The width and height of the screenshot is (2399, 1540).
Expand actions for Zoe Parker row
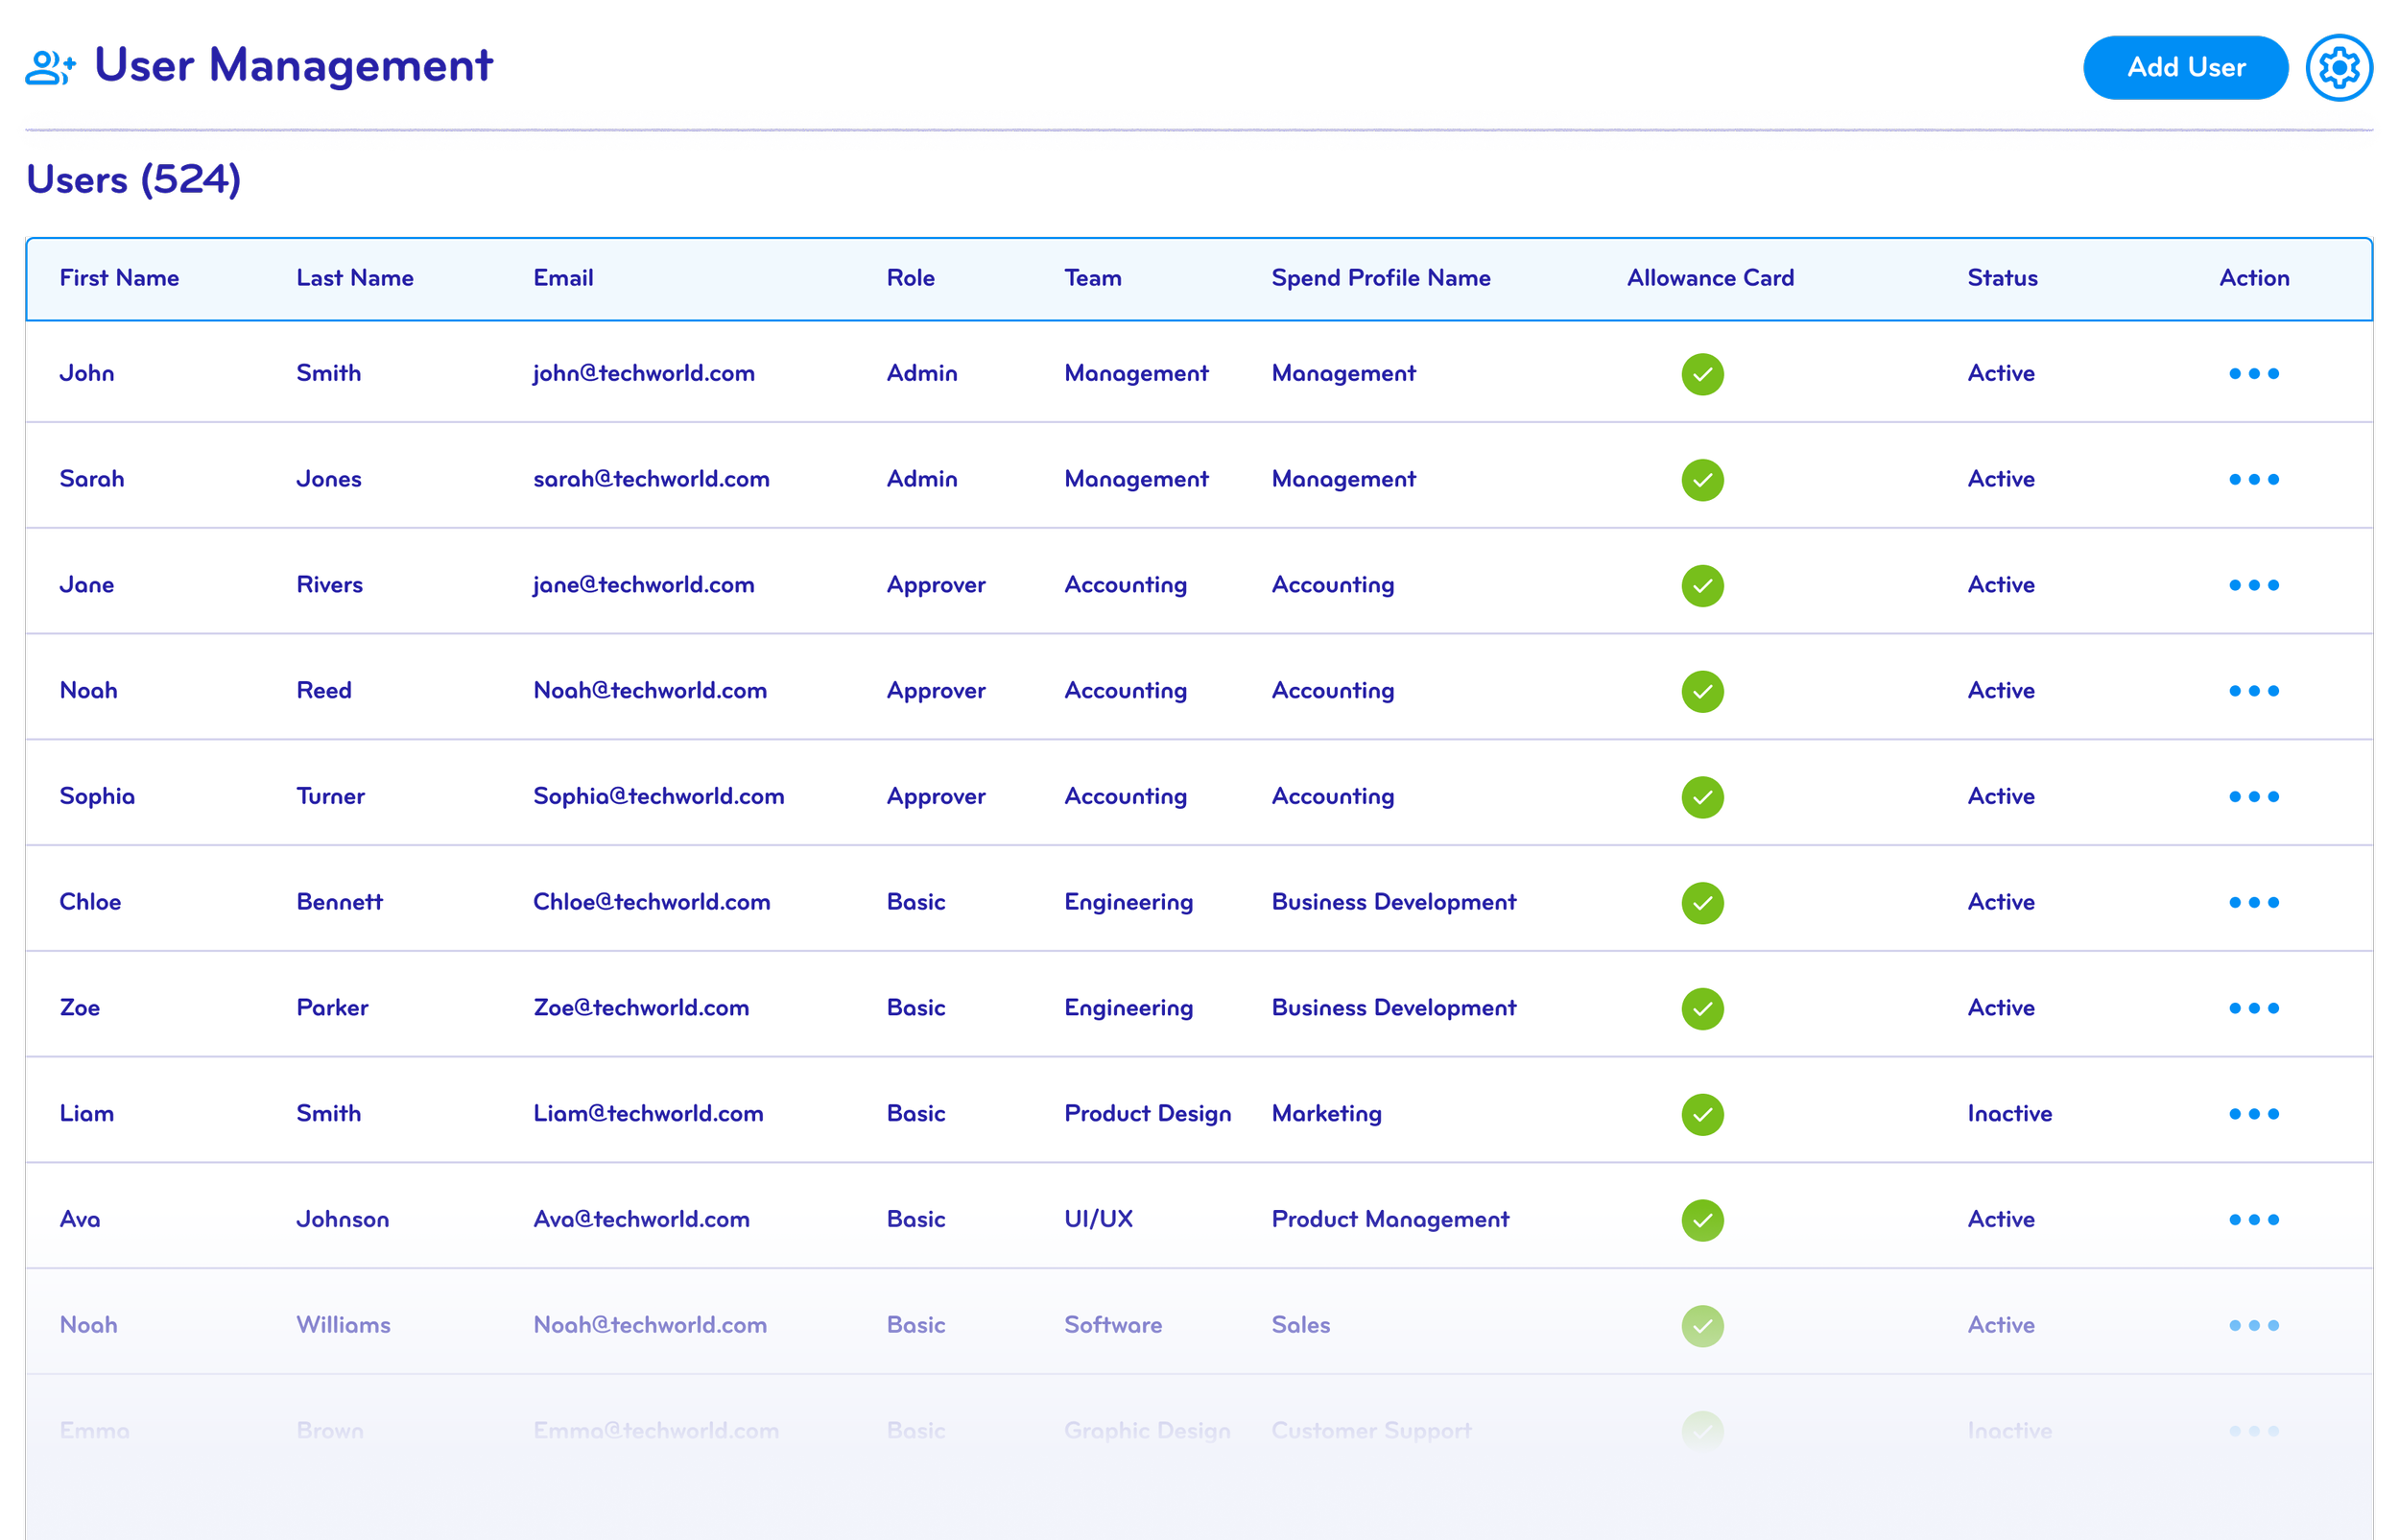[2253, 1009]
